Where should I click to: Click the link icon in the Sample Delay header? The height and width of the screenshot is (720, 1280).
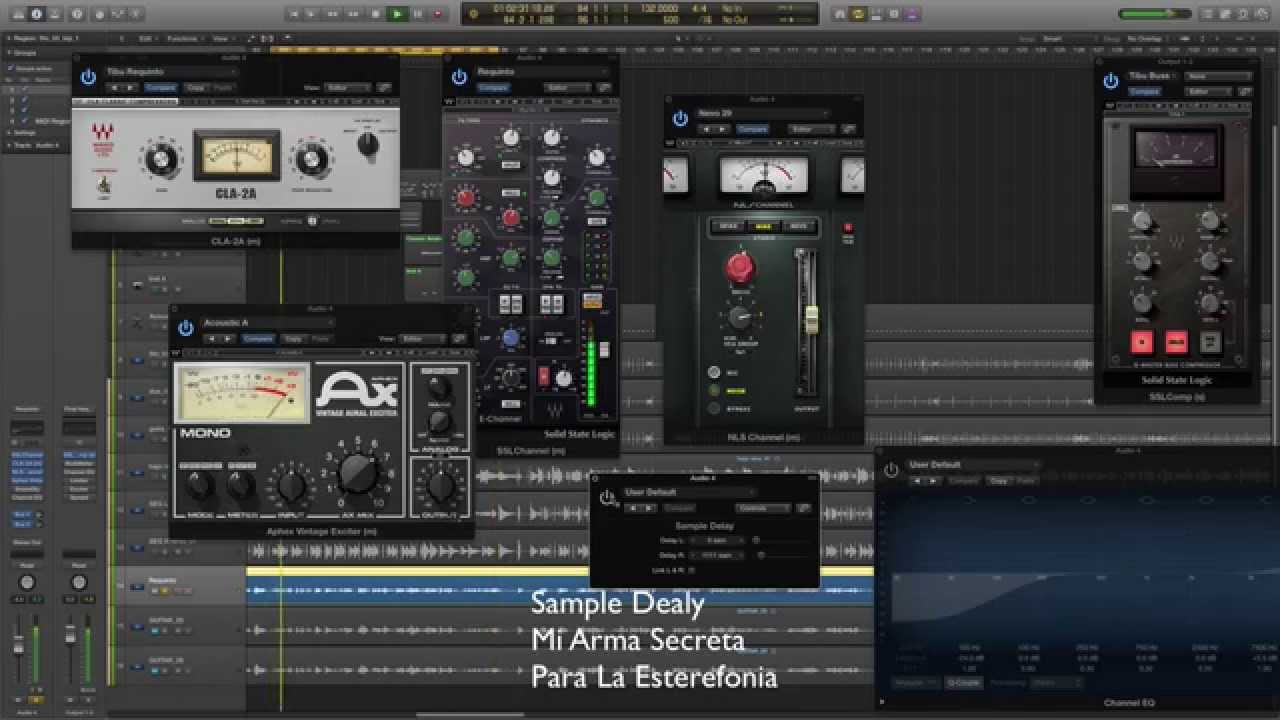pos(803,508)
